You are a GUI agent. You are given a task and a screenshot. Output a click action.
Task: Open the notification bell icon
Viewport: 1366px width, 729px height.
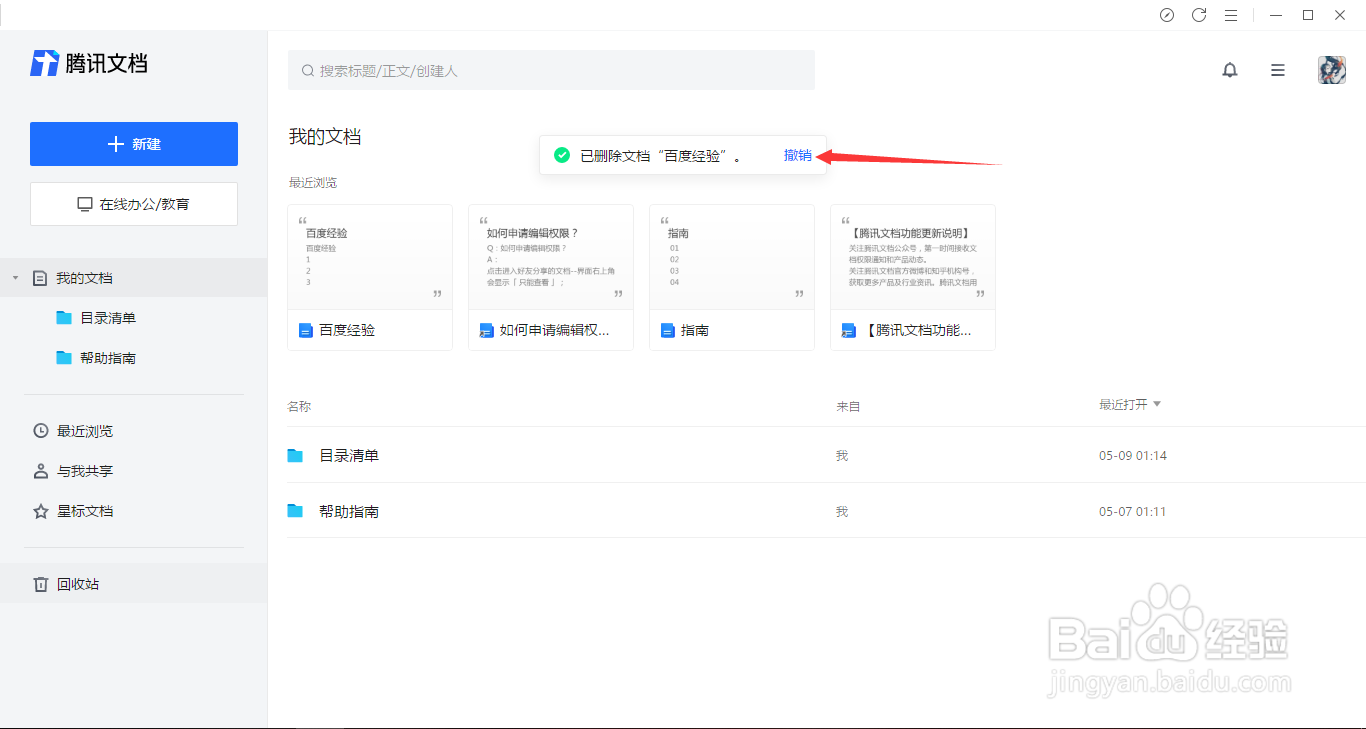click(1230, 70)
